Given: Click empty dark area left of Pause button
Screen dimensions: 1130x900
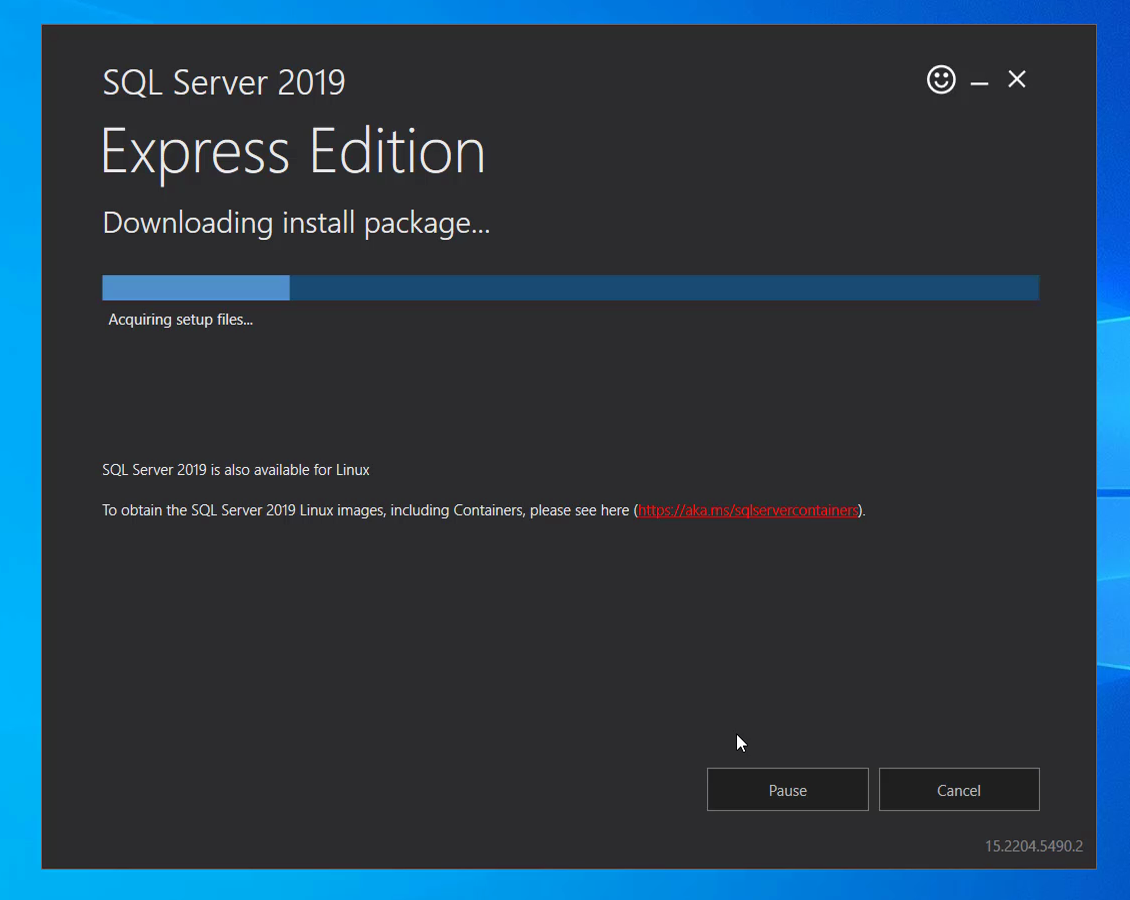Looking at the screenshot, I should tap(400, 790).
